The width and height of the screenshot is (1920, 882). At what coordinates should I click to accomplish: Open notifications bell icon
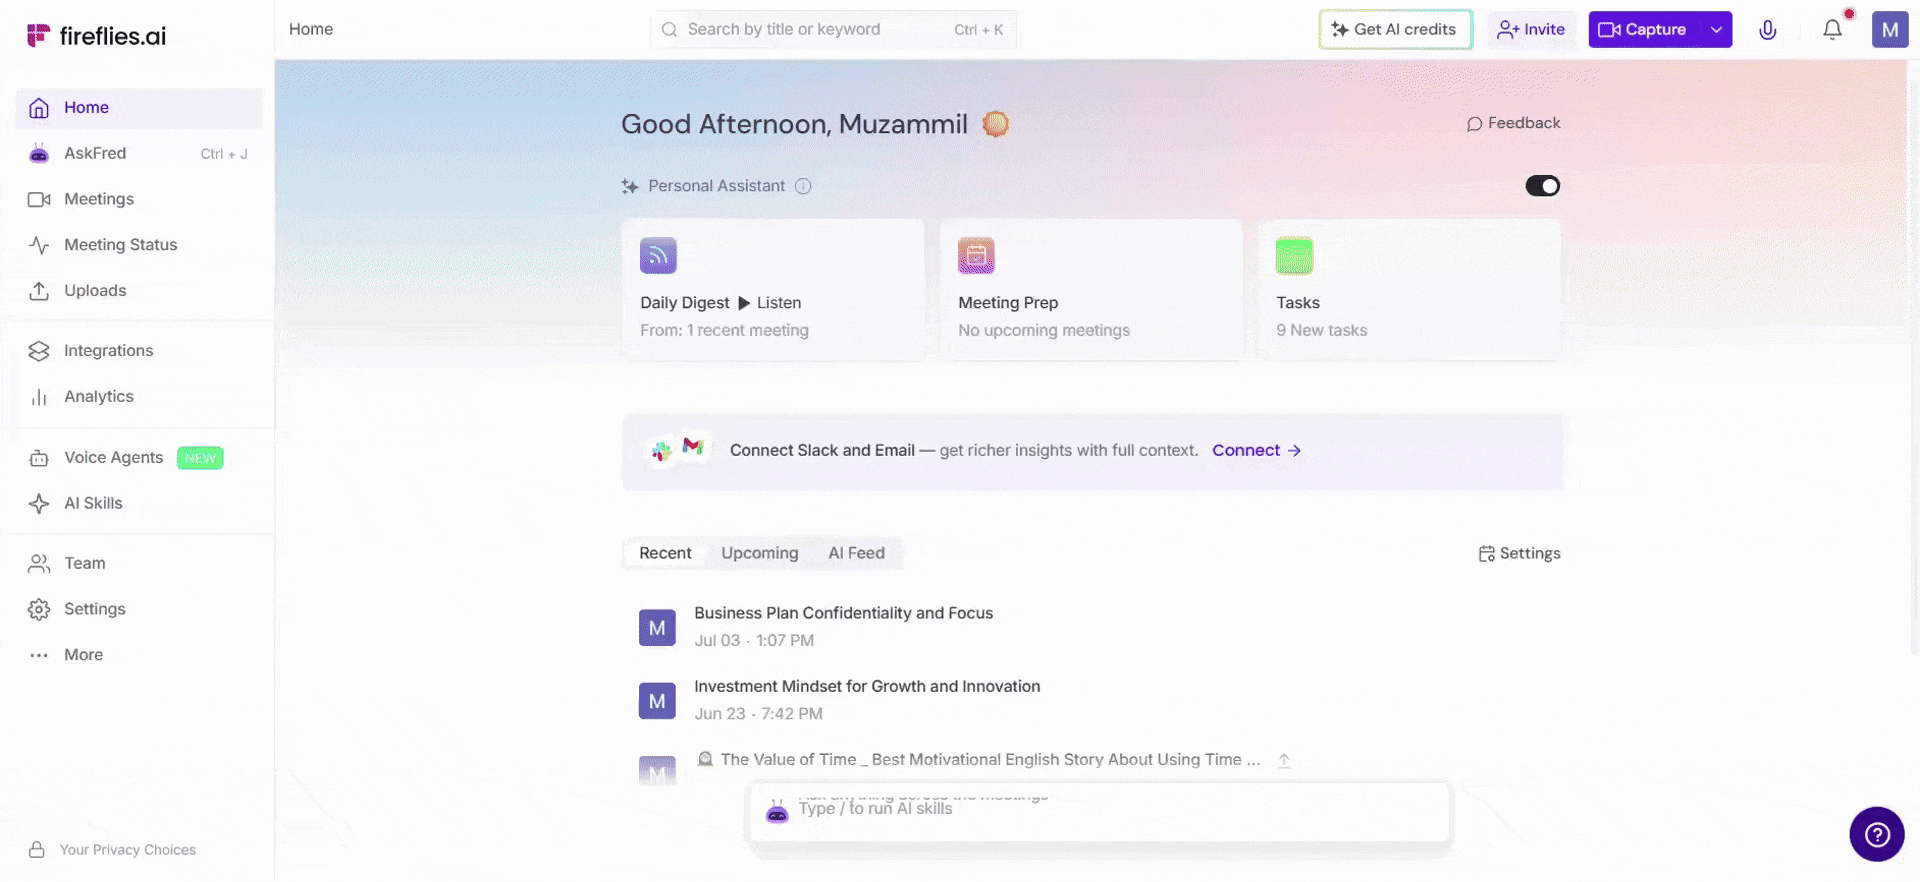1832,30
